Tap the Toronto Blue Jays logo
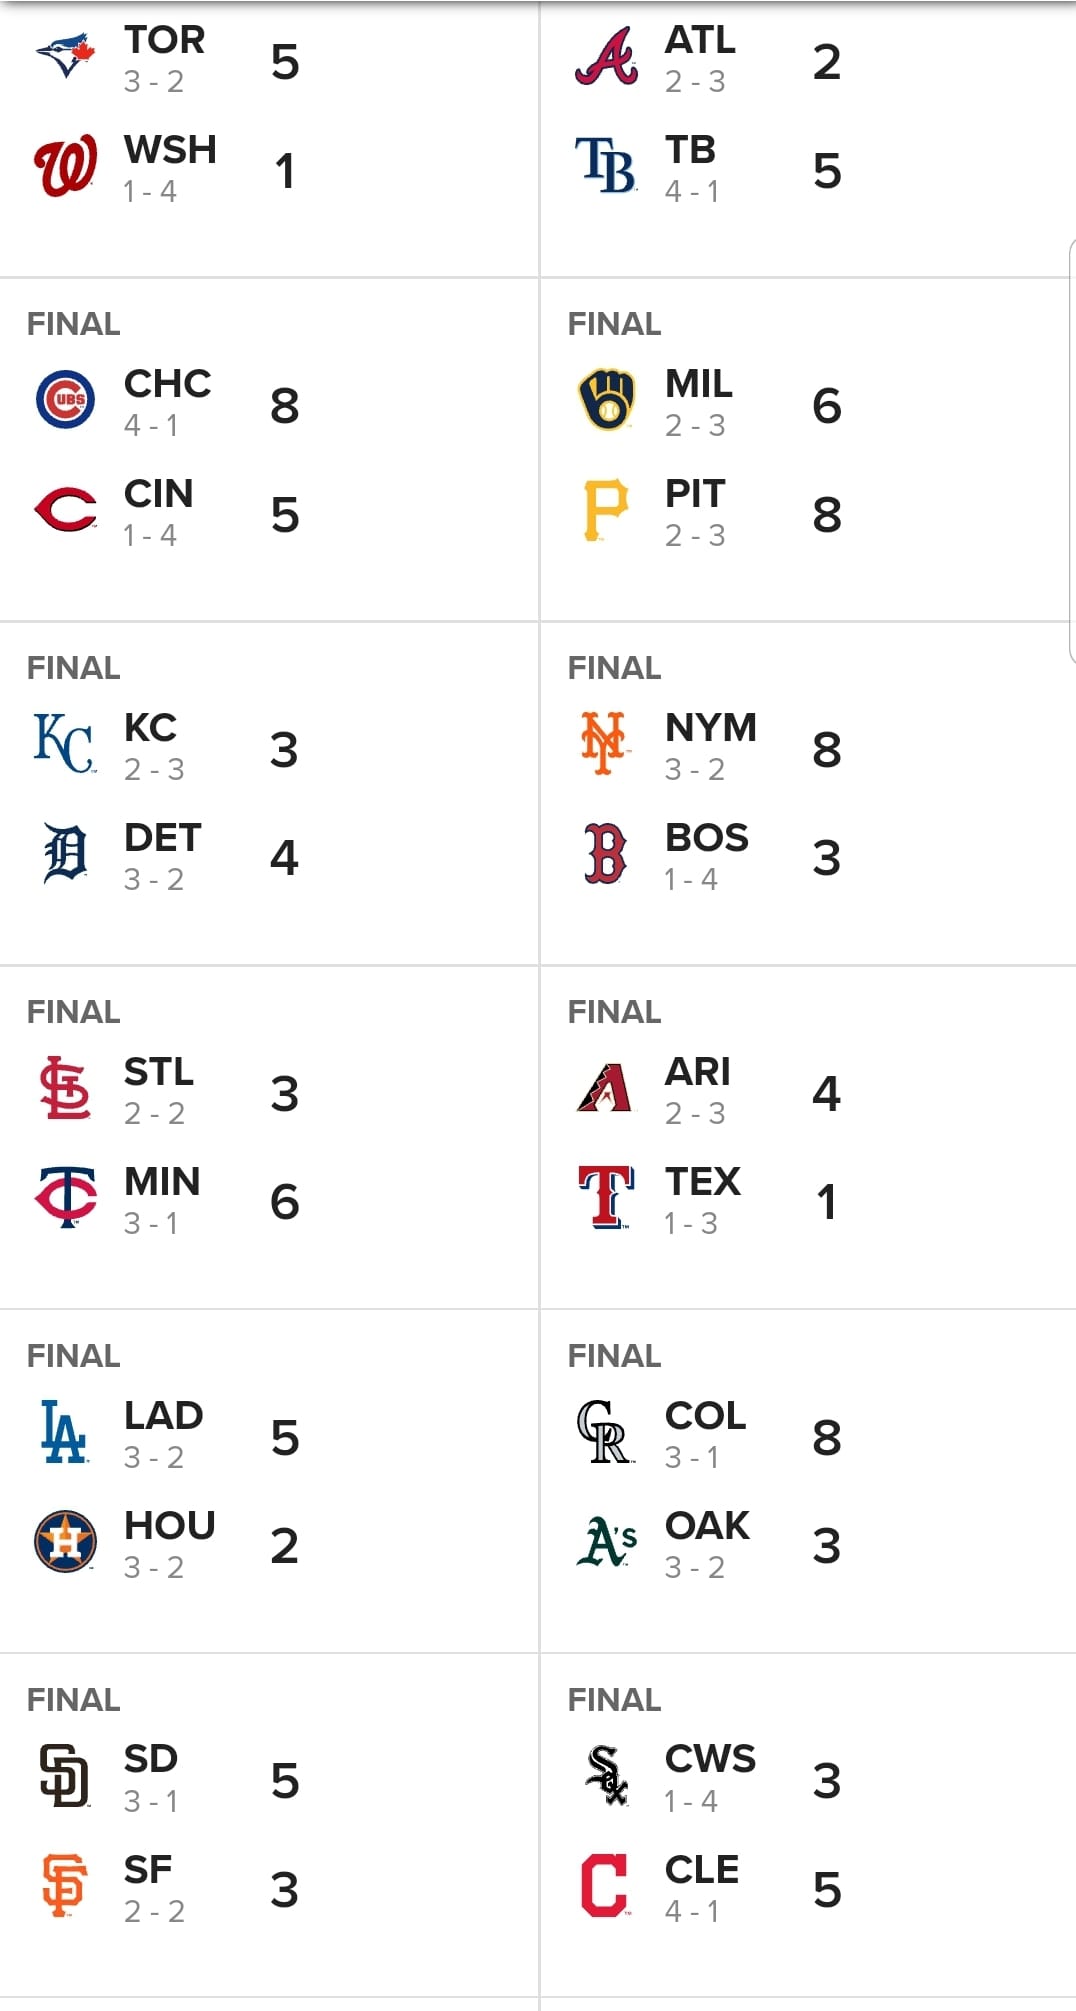 (x=66, y=55)
